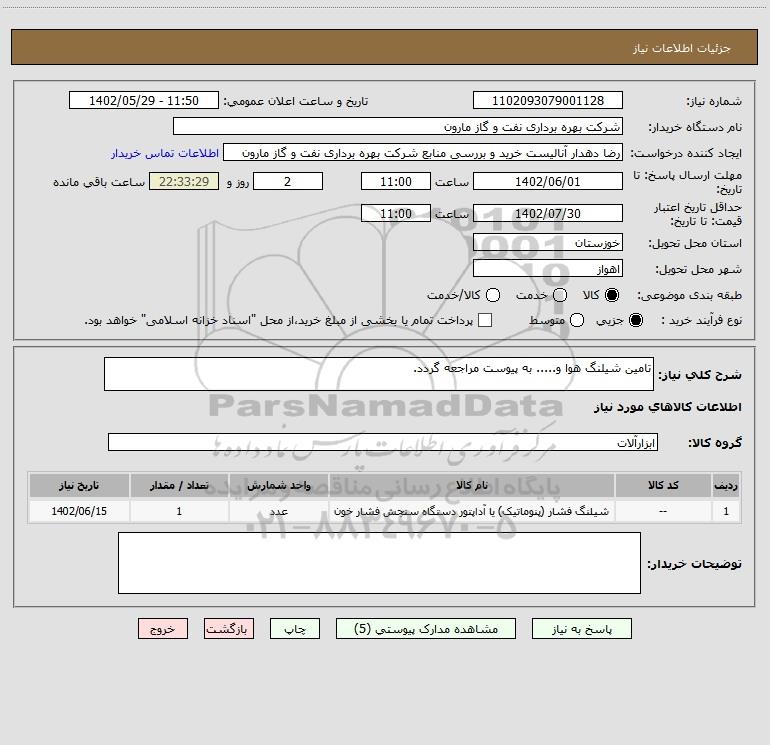Click the جزئیات اطلاعات نیاز header title
Image resolution: width=770 pixels, height=745 pixels.
point(682,48)
